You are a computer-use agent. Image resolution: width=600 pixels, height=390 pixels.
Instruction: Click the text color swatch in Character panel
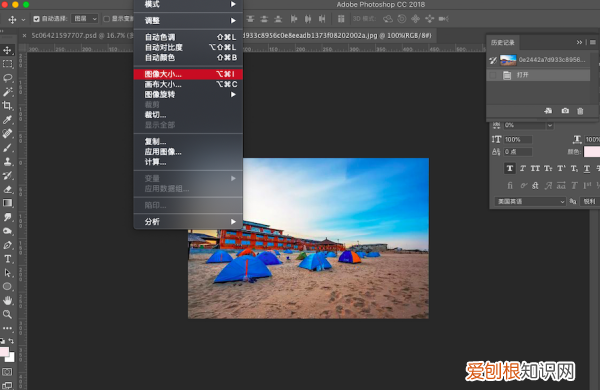[592, 152]
